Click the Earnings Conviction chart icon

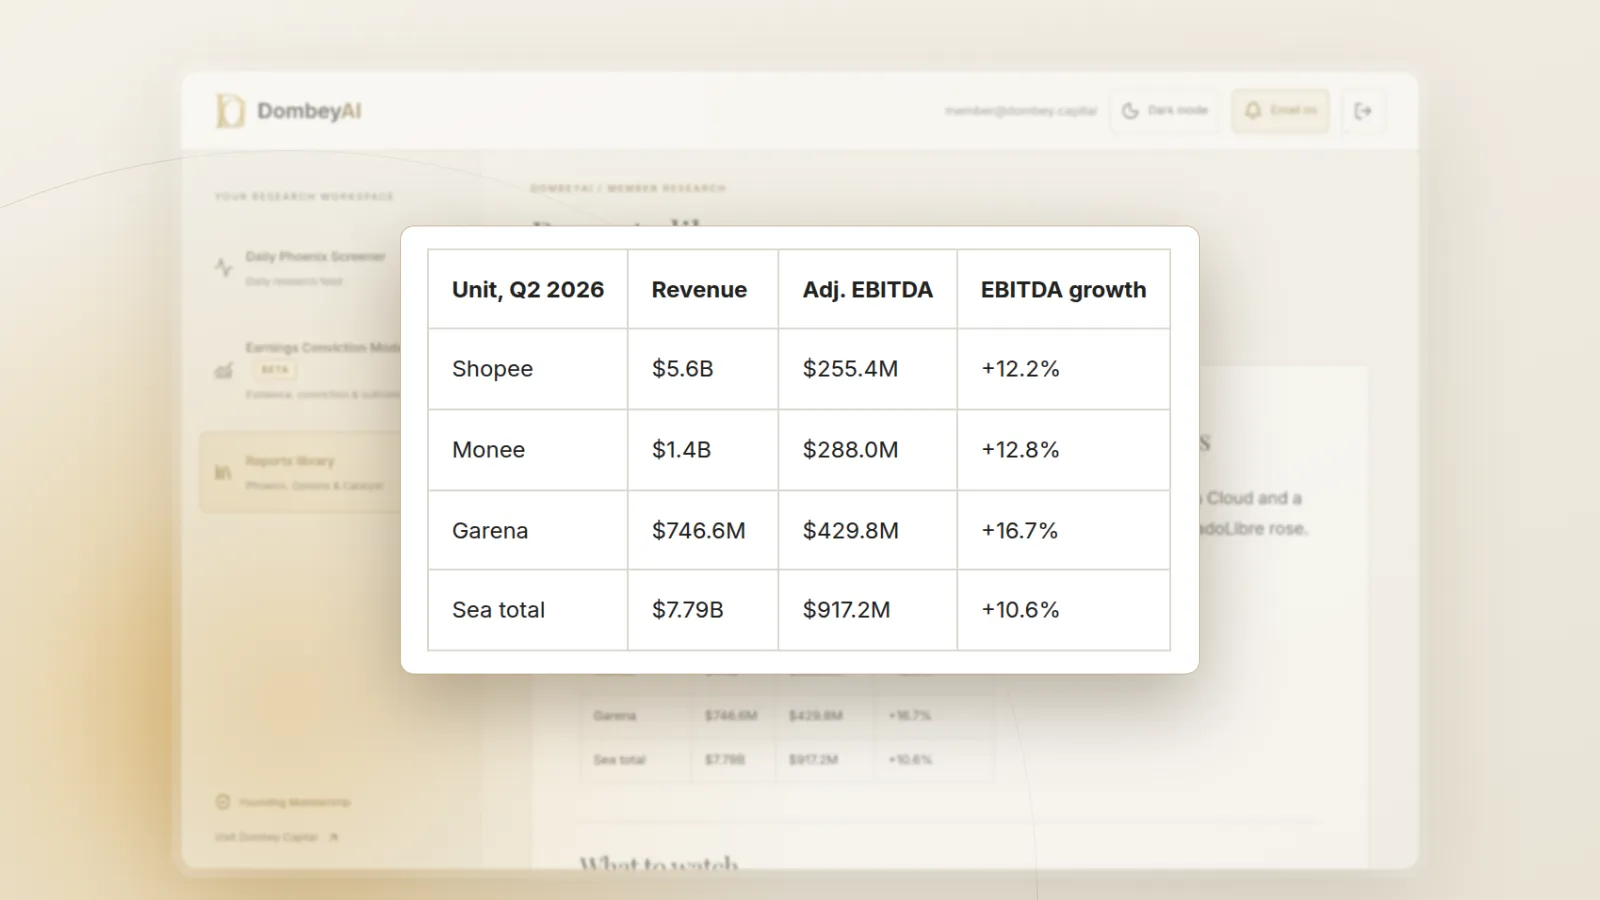coord(224,371)
